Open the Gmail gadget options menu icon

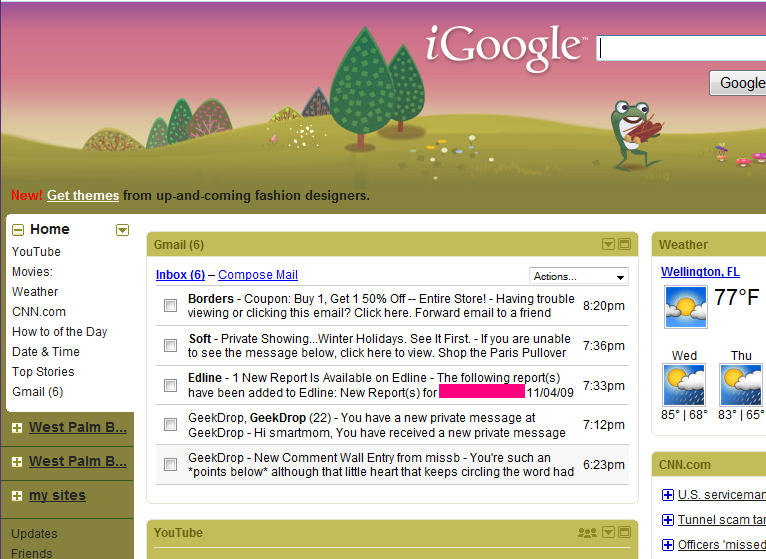tap(608, 245)
